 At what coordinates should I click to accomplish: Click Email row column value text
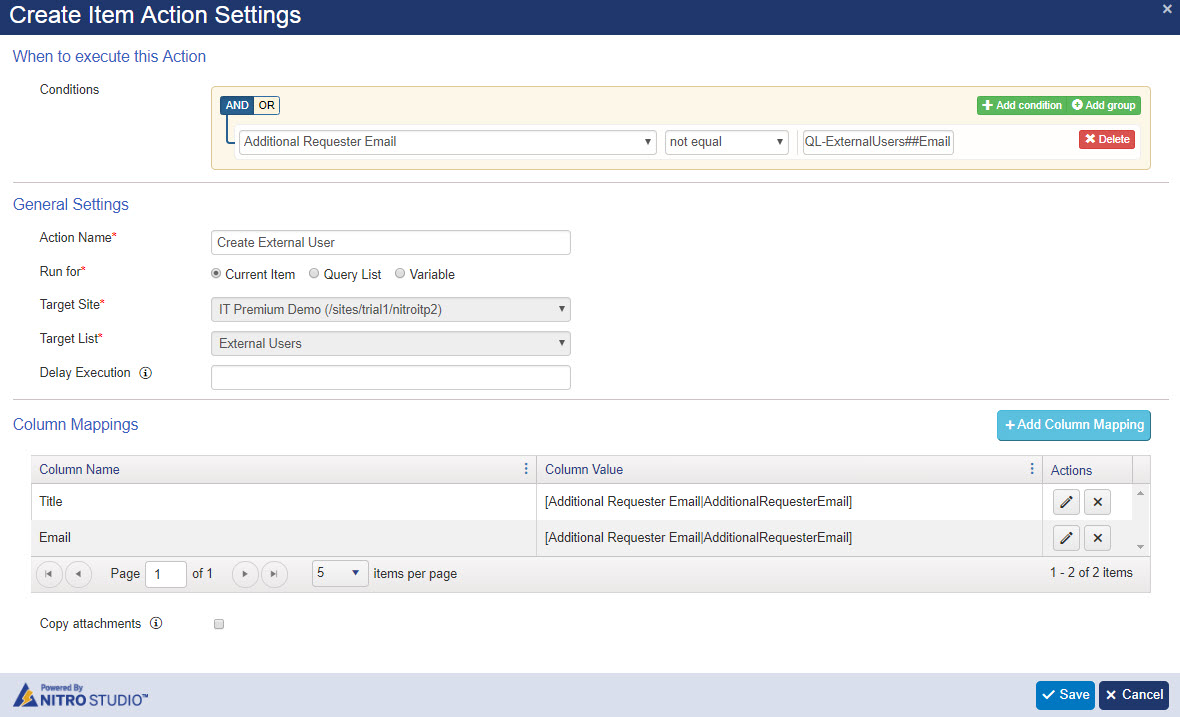pos(698,538)
